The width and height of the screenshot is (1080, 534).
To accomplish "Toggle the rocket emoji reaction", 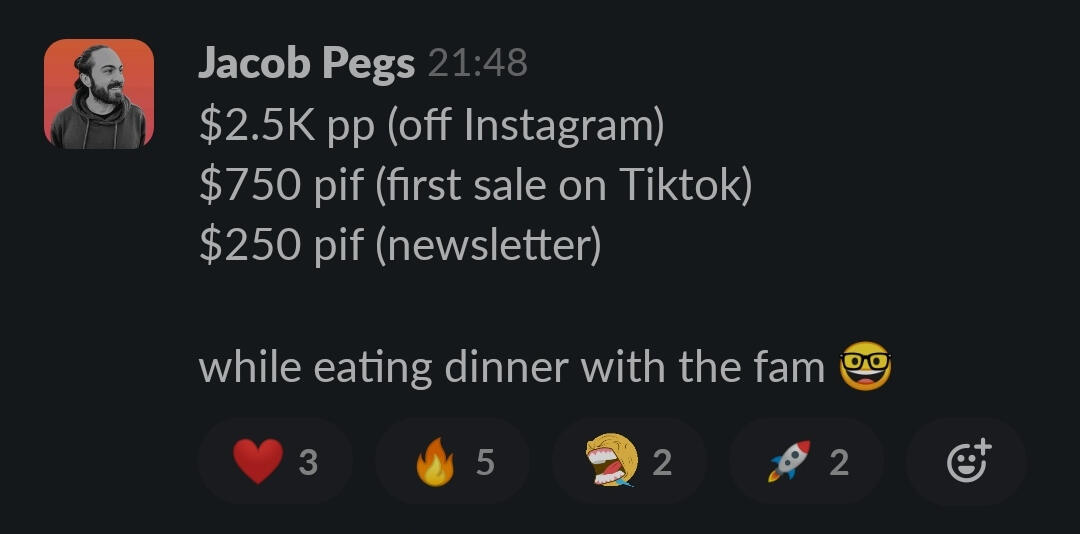I will pyautogui.click(x=789, y=462).
